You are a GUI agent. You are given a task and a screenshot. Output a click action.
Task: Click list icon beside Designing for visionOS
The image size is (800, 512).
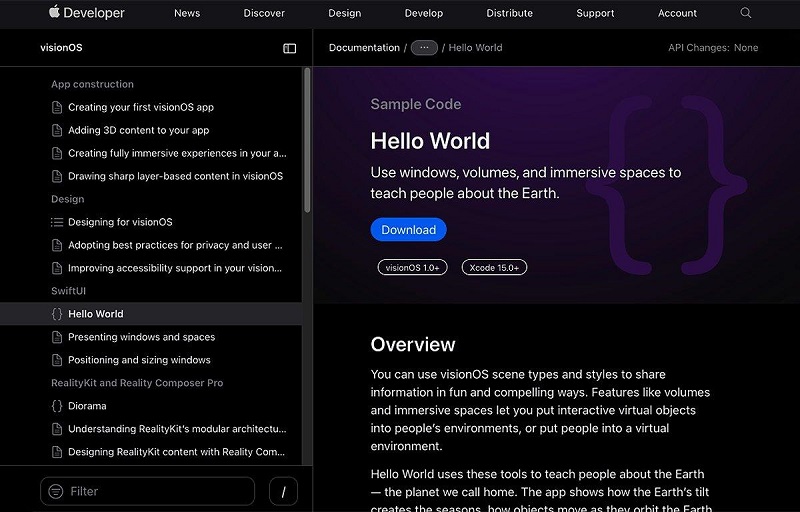[57, 222]
